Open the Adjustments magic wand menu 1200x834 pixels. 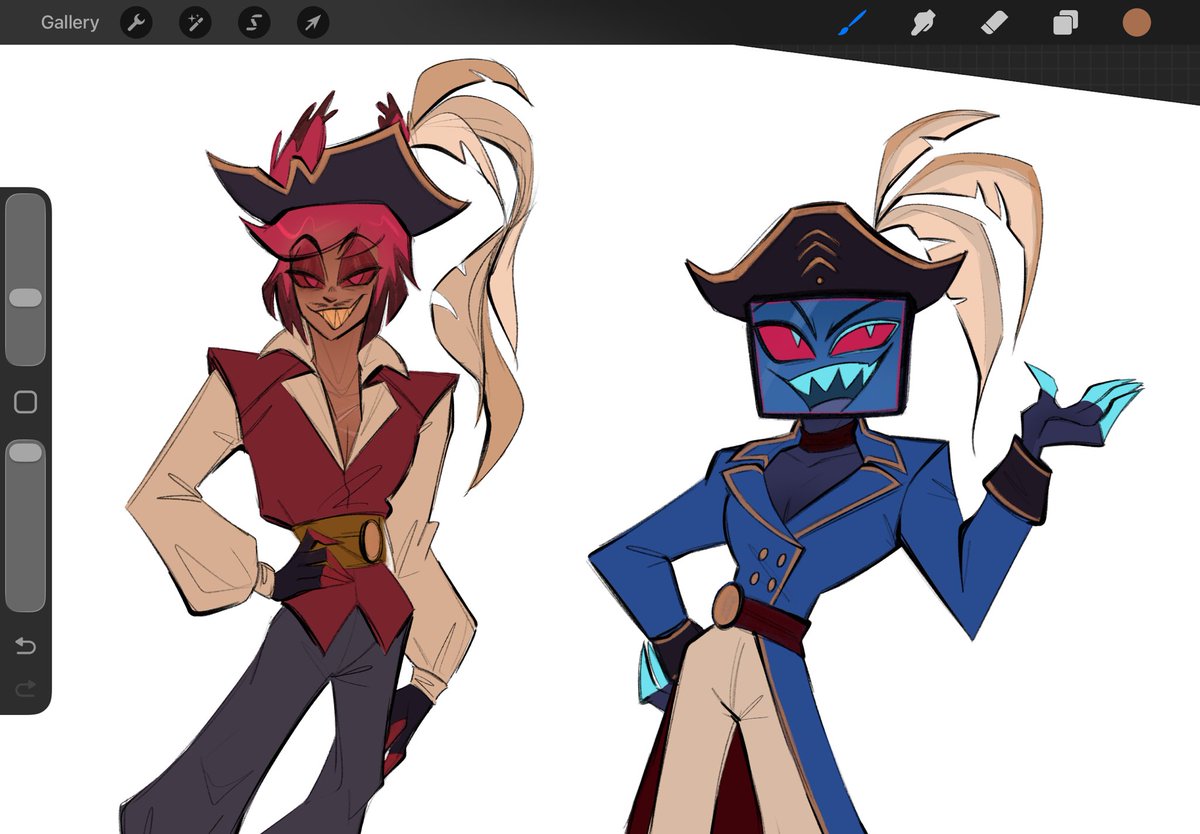(x=195, y=22)
